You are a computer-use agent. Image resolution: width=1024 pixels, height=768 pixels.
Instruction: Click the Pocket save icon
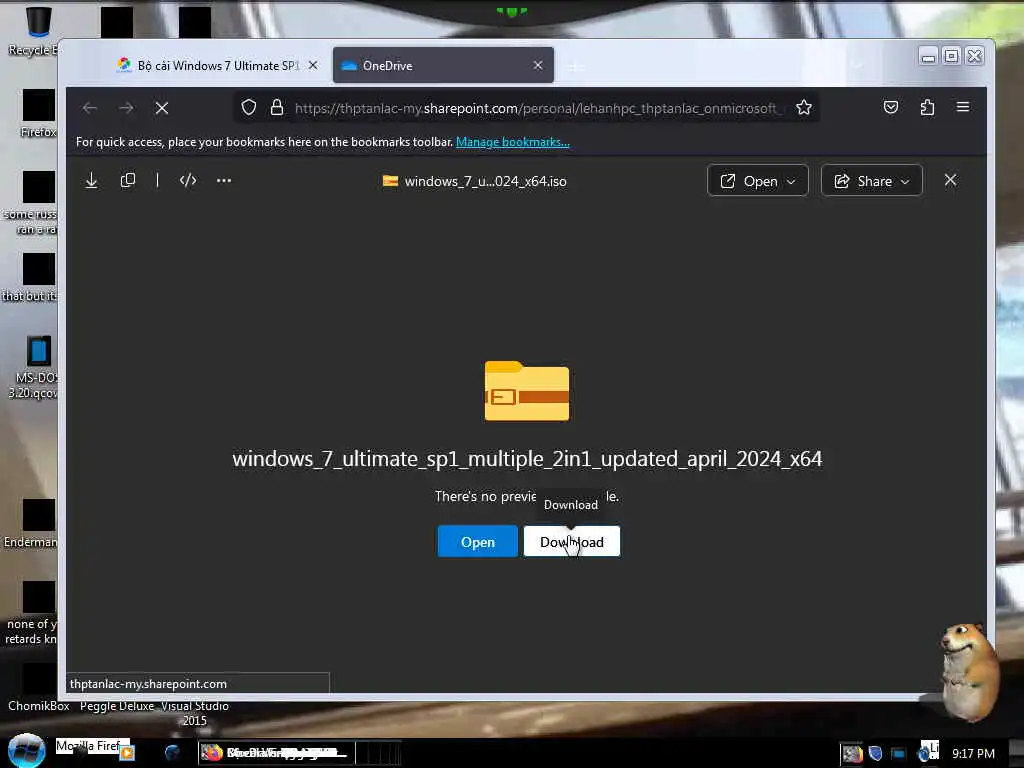click(x=891, y=107)
